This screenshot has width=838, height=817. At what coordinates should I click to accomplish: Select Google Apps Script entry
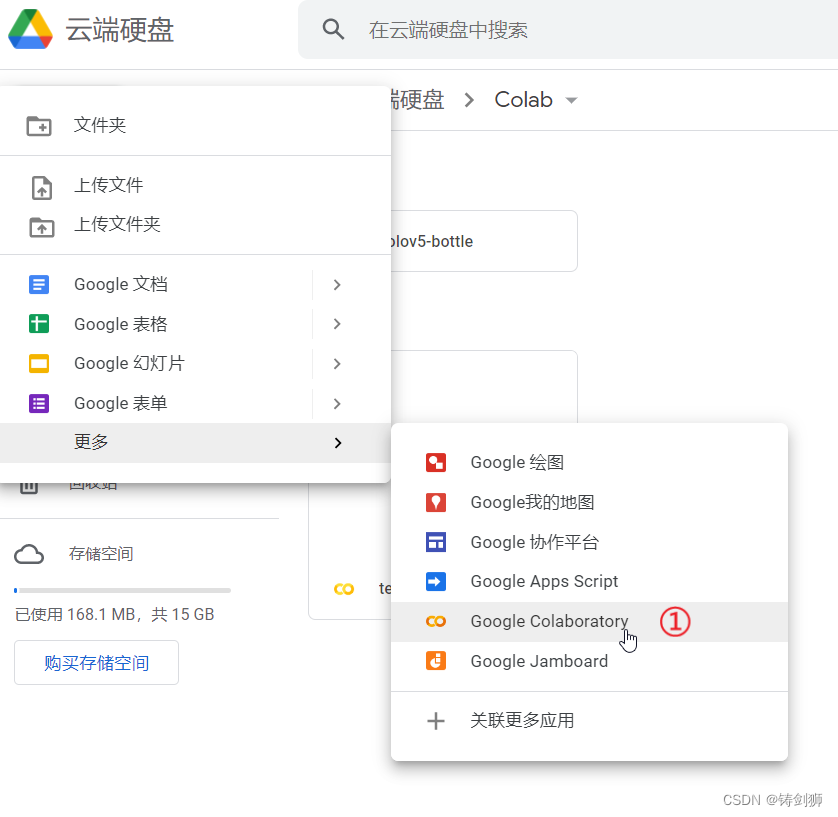[x=589, y=581]
